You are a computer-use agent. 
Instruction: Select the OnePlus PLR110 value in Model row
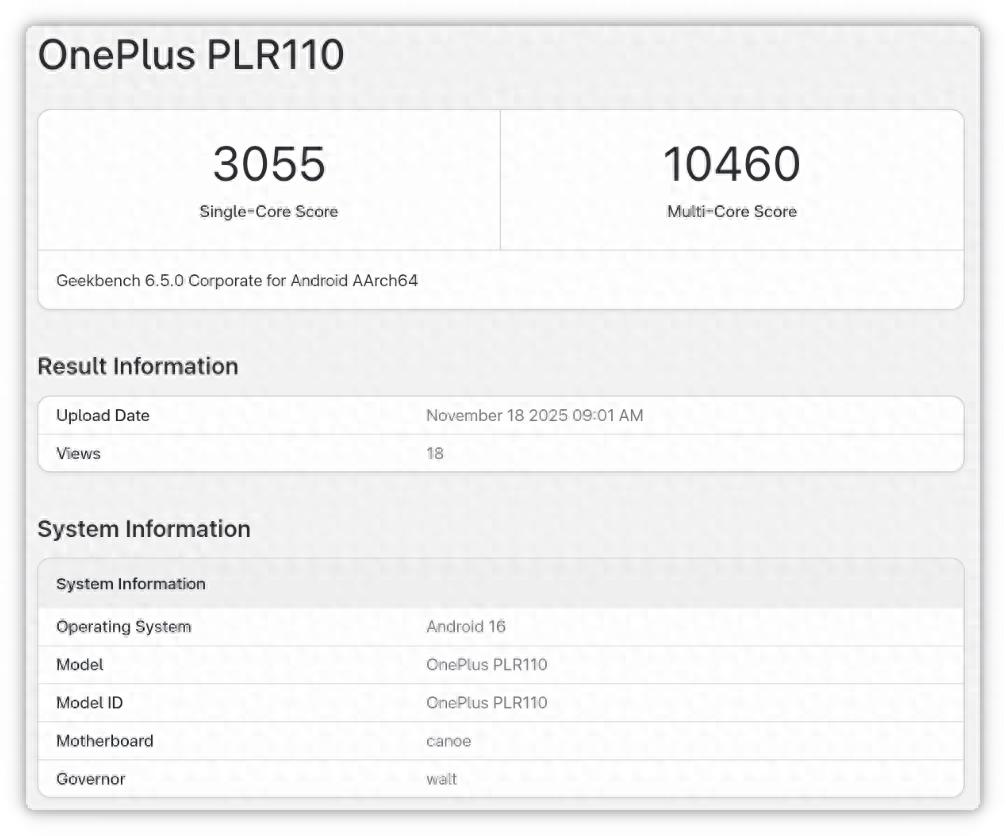pos(487,664)
